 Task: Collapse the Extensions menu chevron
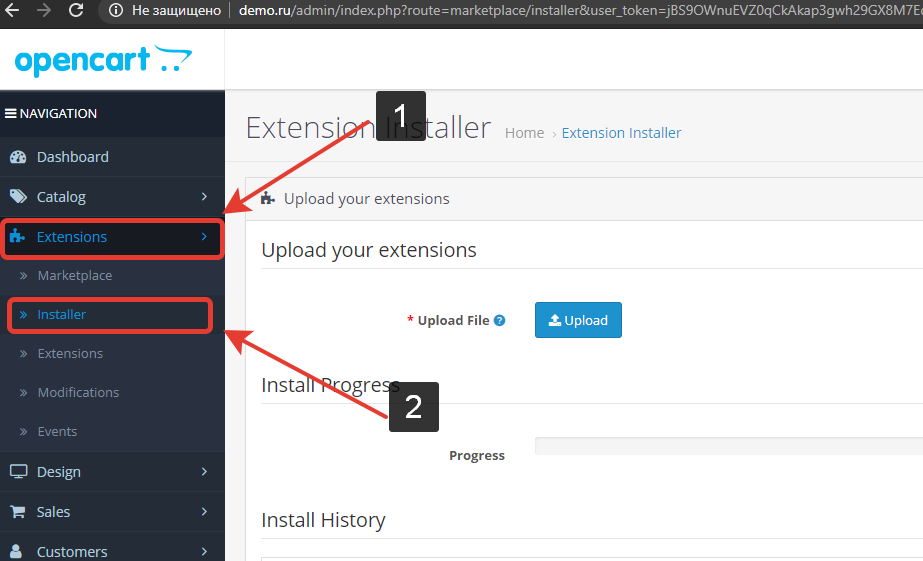(x=204, y=237)
